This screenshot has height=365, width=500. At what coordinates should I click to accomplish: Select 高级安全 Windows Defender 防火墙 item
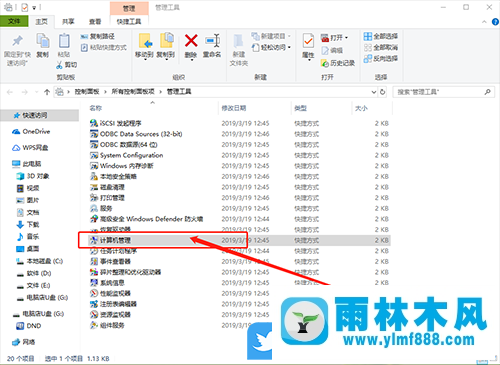click(x=151, y=219)
